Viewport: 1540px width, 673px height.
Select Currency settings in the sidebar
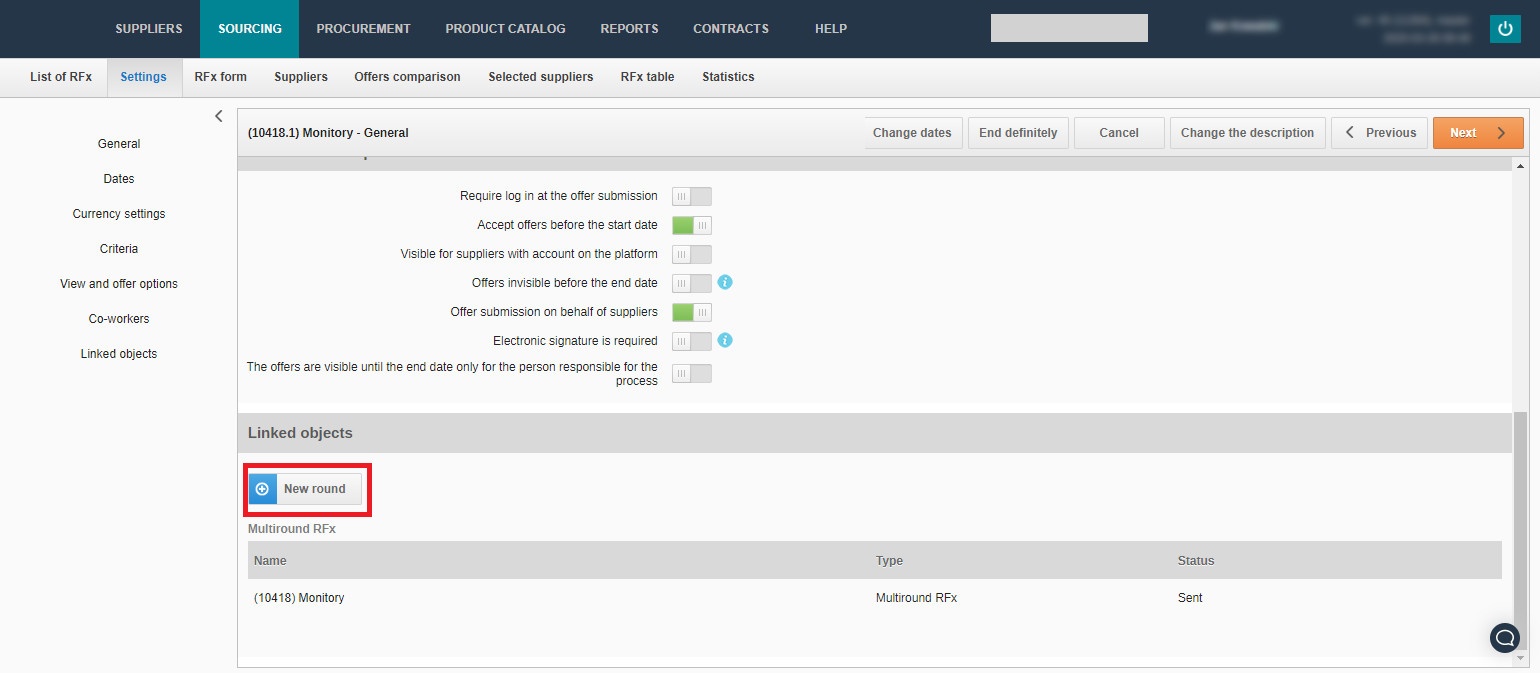[119, 214]
